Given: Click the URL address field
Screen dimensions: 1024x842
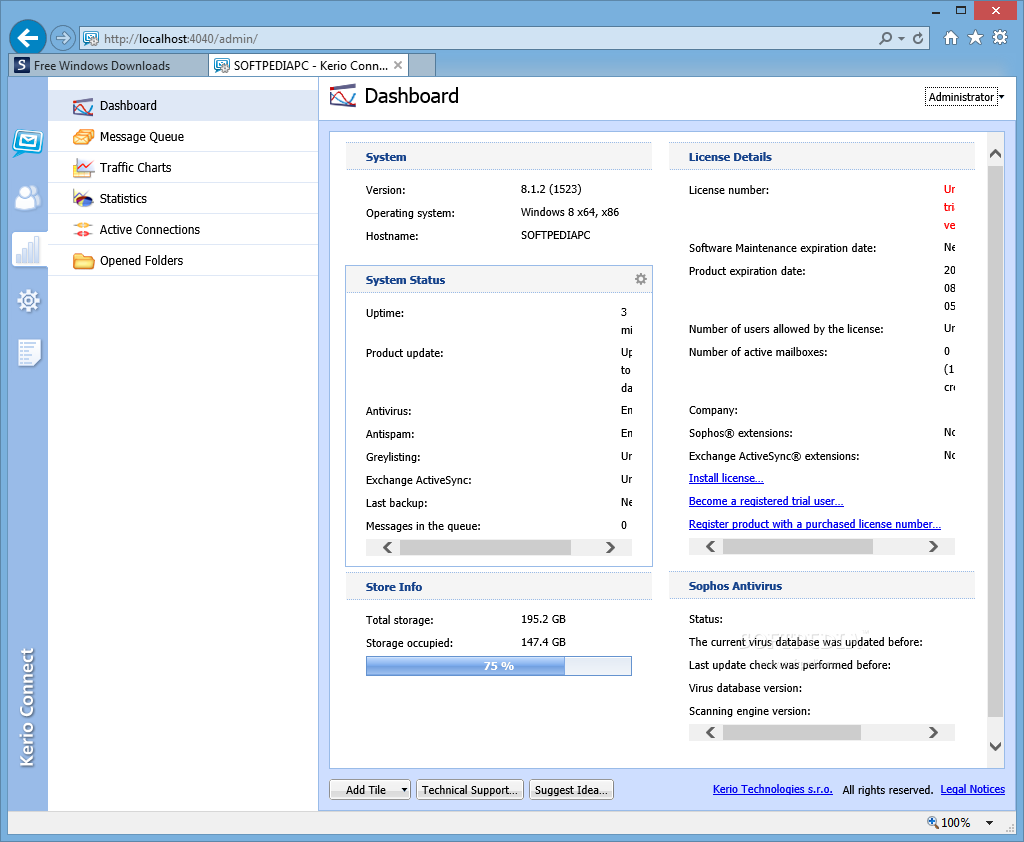Looking at the screenshot, I should coord(480,39).
